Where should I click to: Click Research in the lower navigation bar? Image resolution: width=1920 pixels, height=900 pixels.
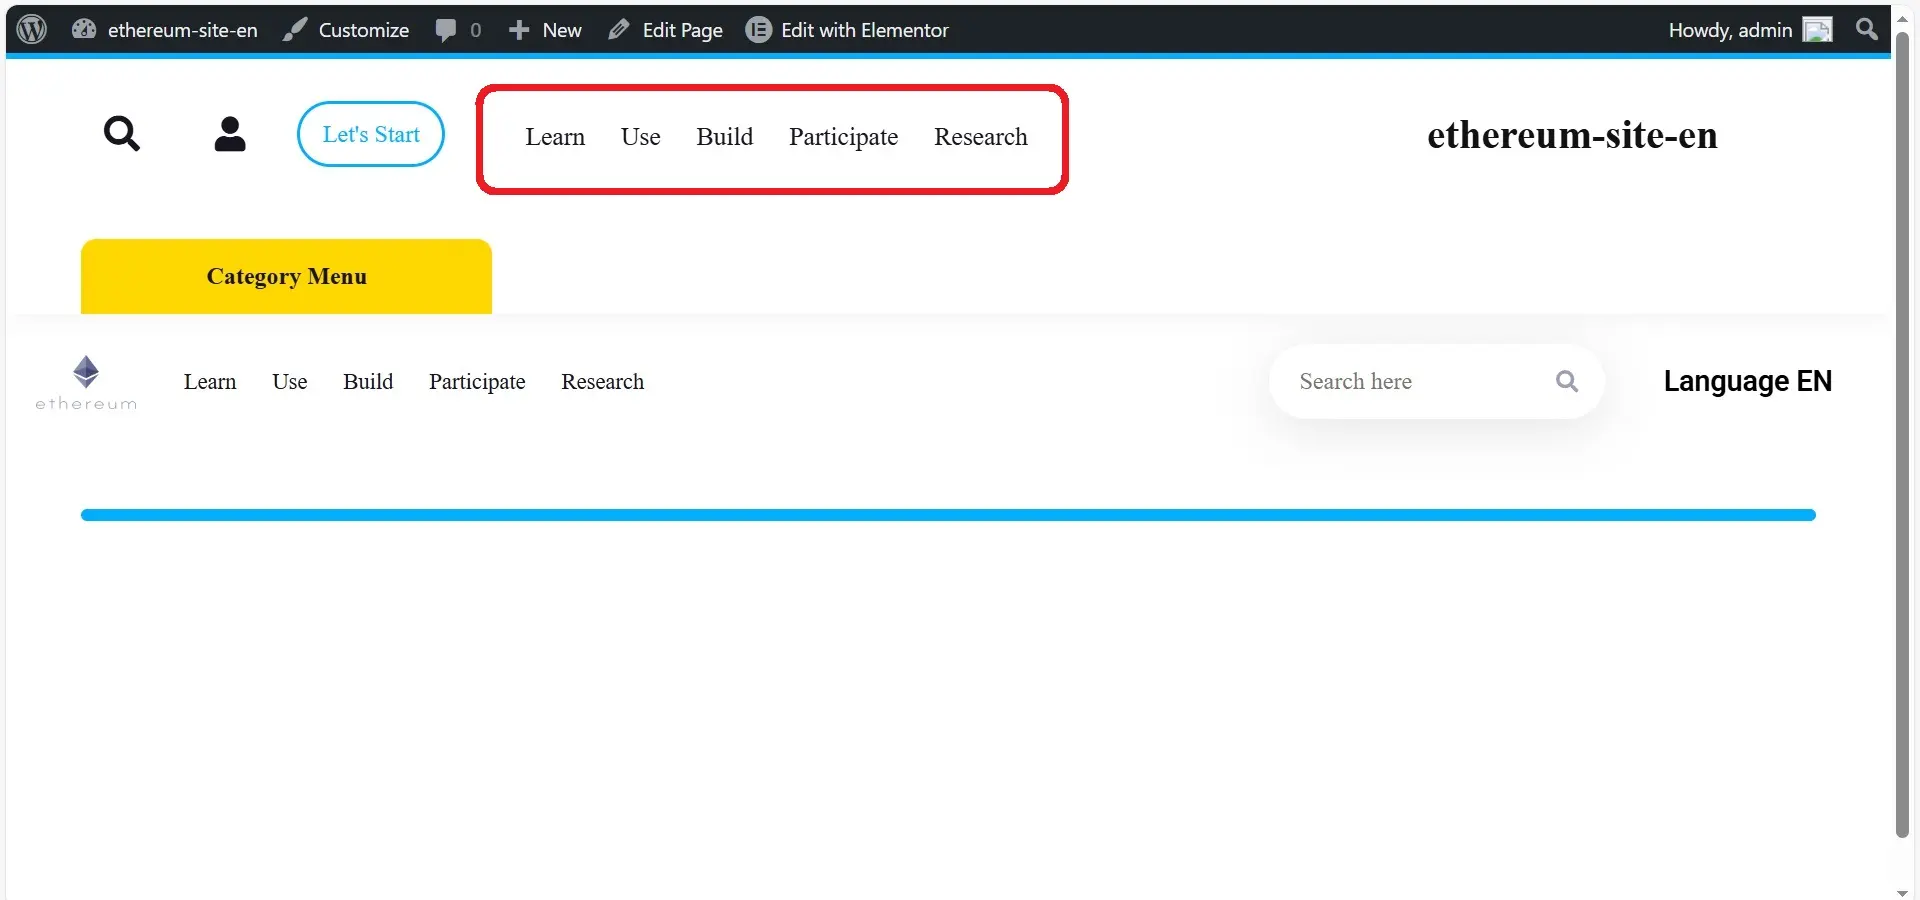point(602,382)
